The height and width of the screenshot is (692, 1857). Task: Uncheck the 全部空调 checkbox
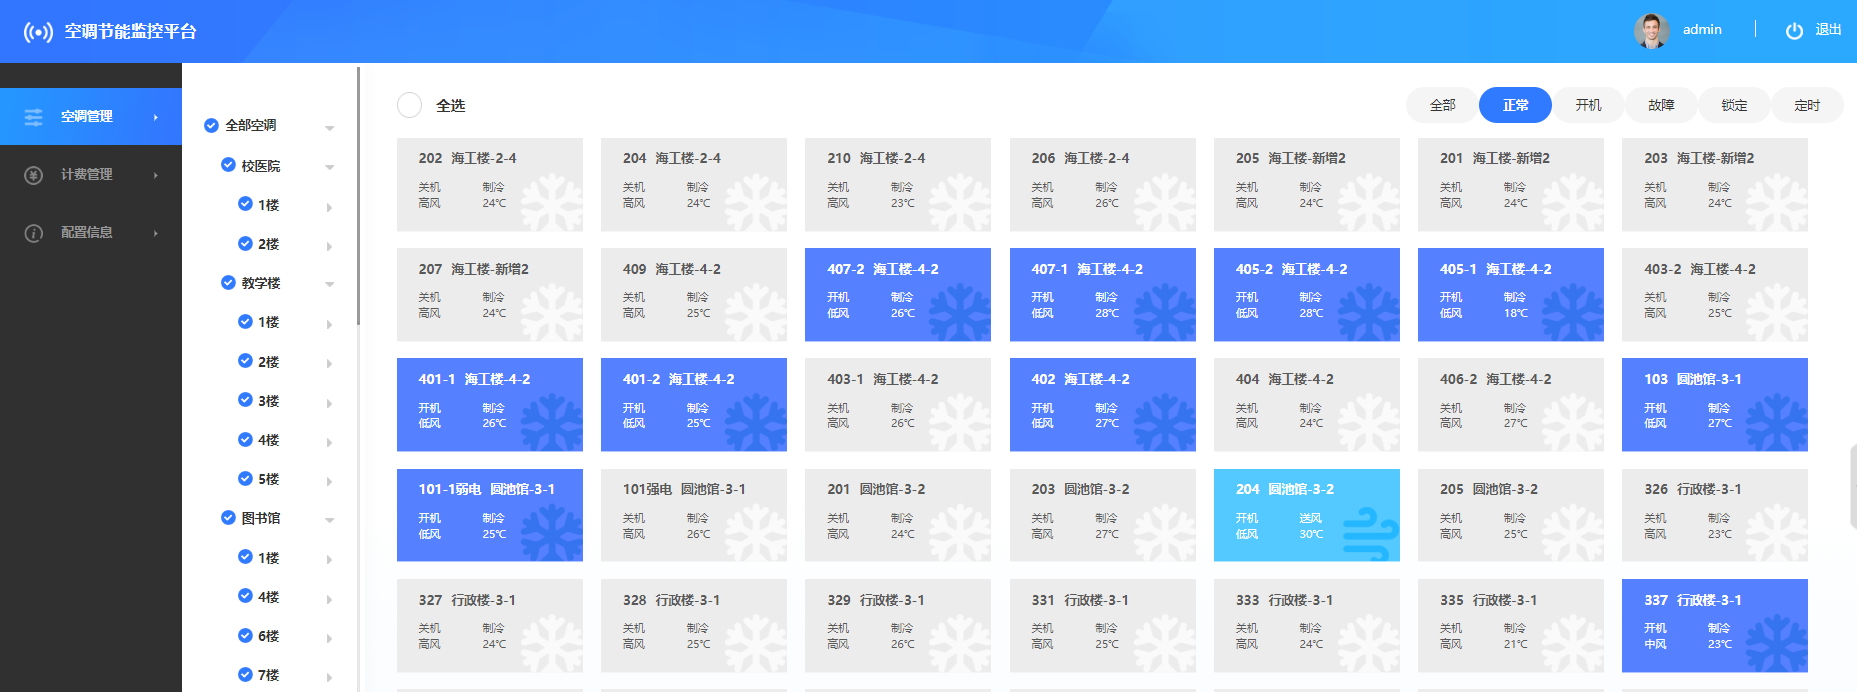pyautogui.click(x=211, y=125)
